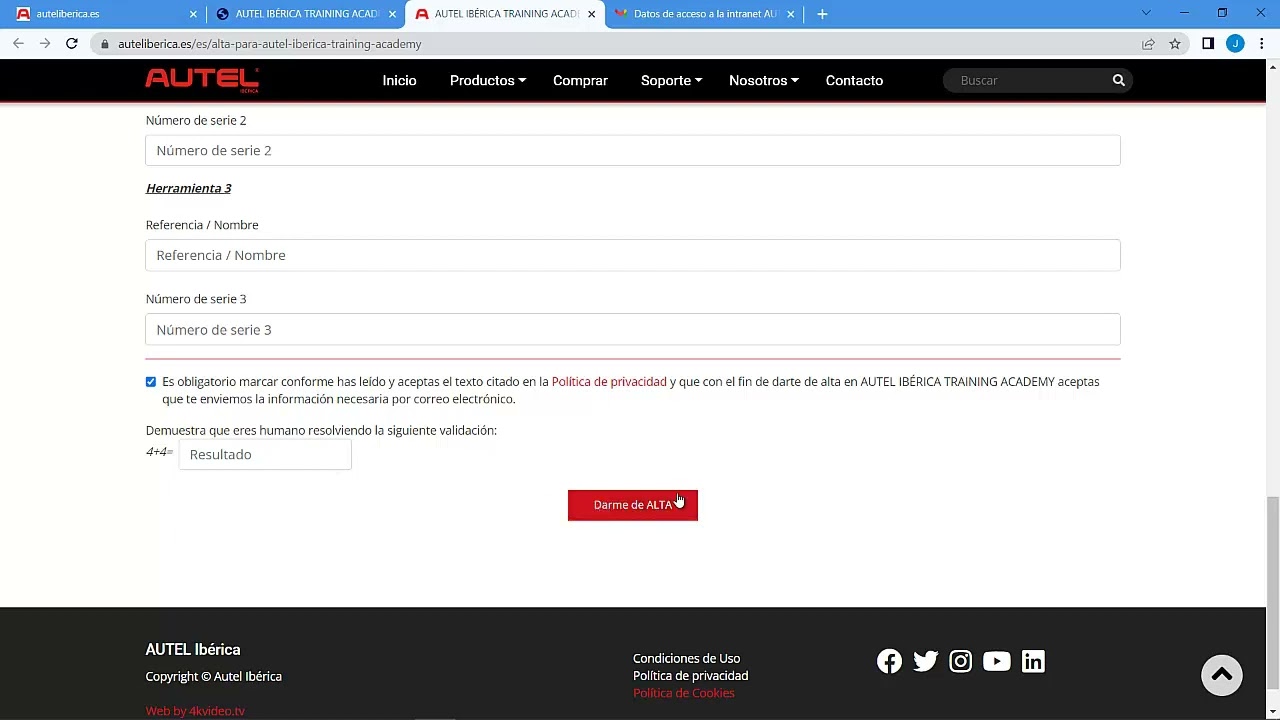Bookmark this page with star icon
The height and width of the screenshot is (720, 1280).
click(x=1175, y=44)
